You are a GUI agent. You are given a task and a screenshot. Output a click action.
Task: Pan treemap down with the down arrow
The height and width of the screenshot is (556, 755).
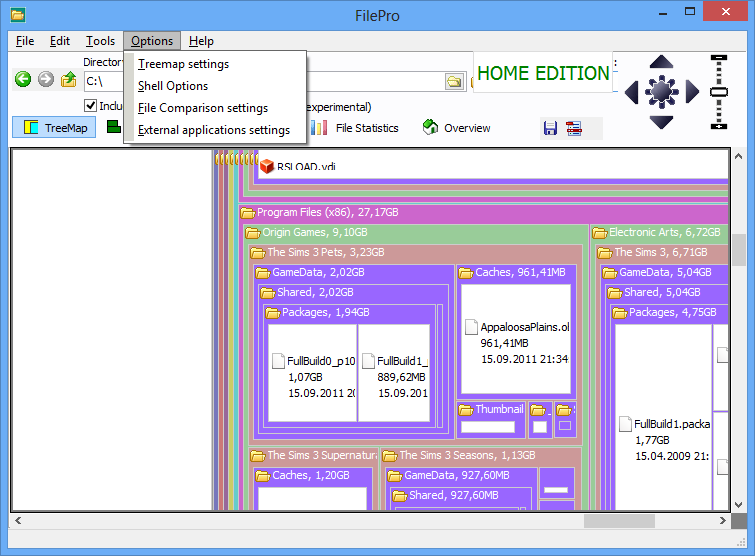pos(662,122)
